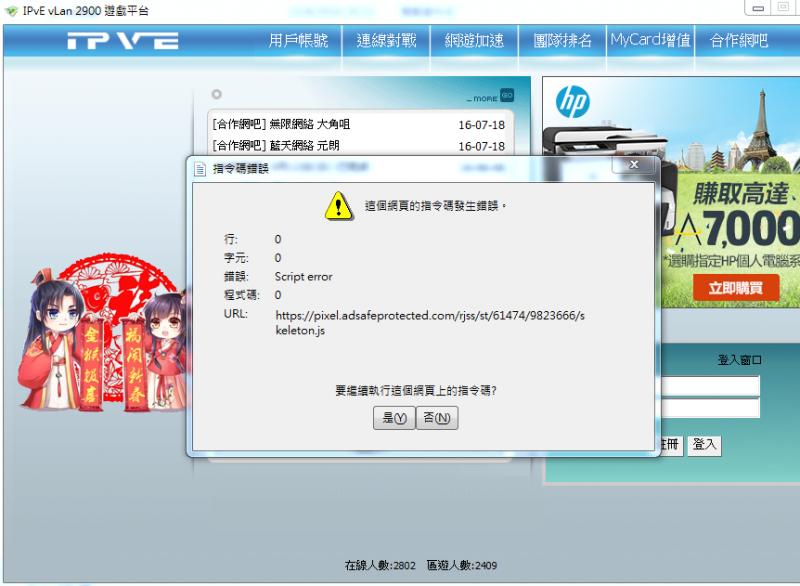
Task: Click the IPvE app icon in title bar
Action: pos(11,11)
